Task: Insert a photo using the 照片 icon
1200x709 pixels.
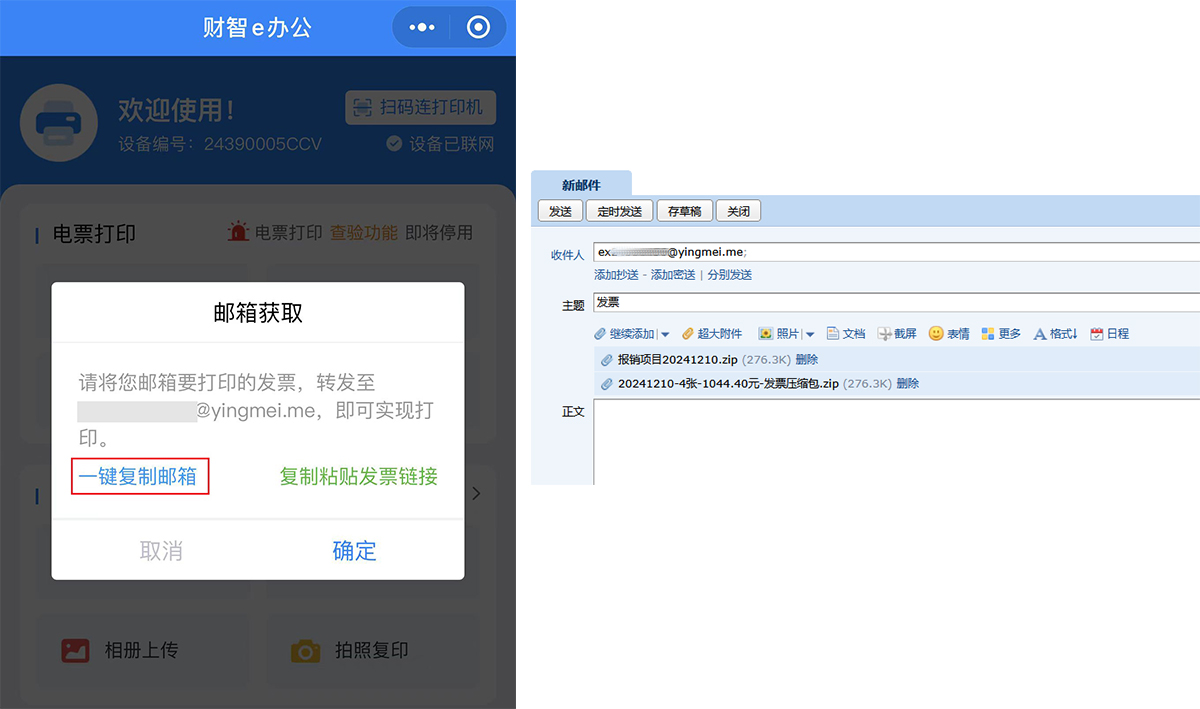Action: (x=766, y=334)
